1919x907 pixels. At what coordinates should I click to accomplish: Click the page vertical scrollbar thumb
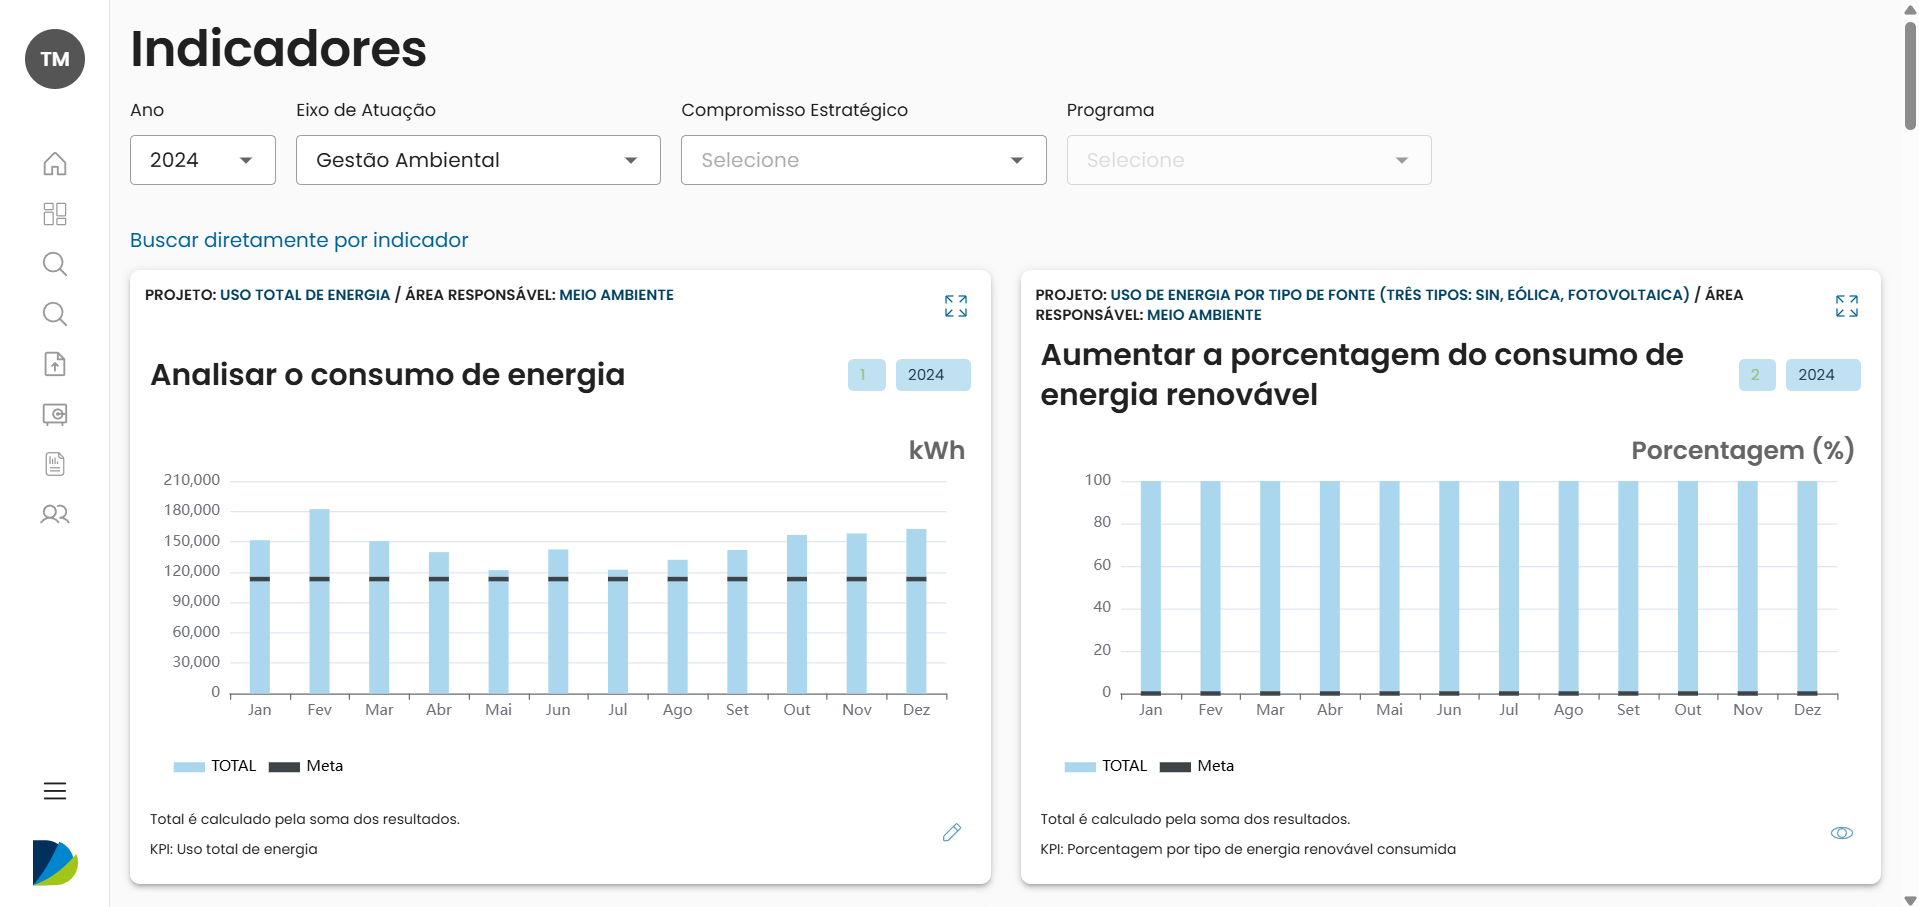1910,75
